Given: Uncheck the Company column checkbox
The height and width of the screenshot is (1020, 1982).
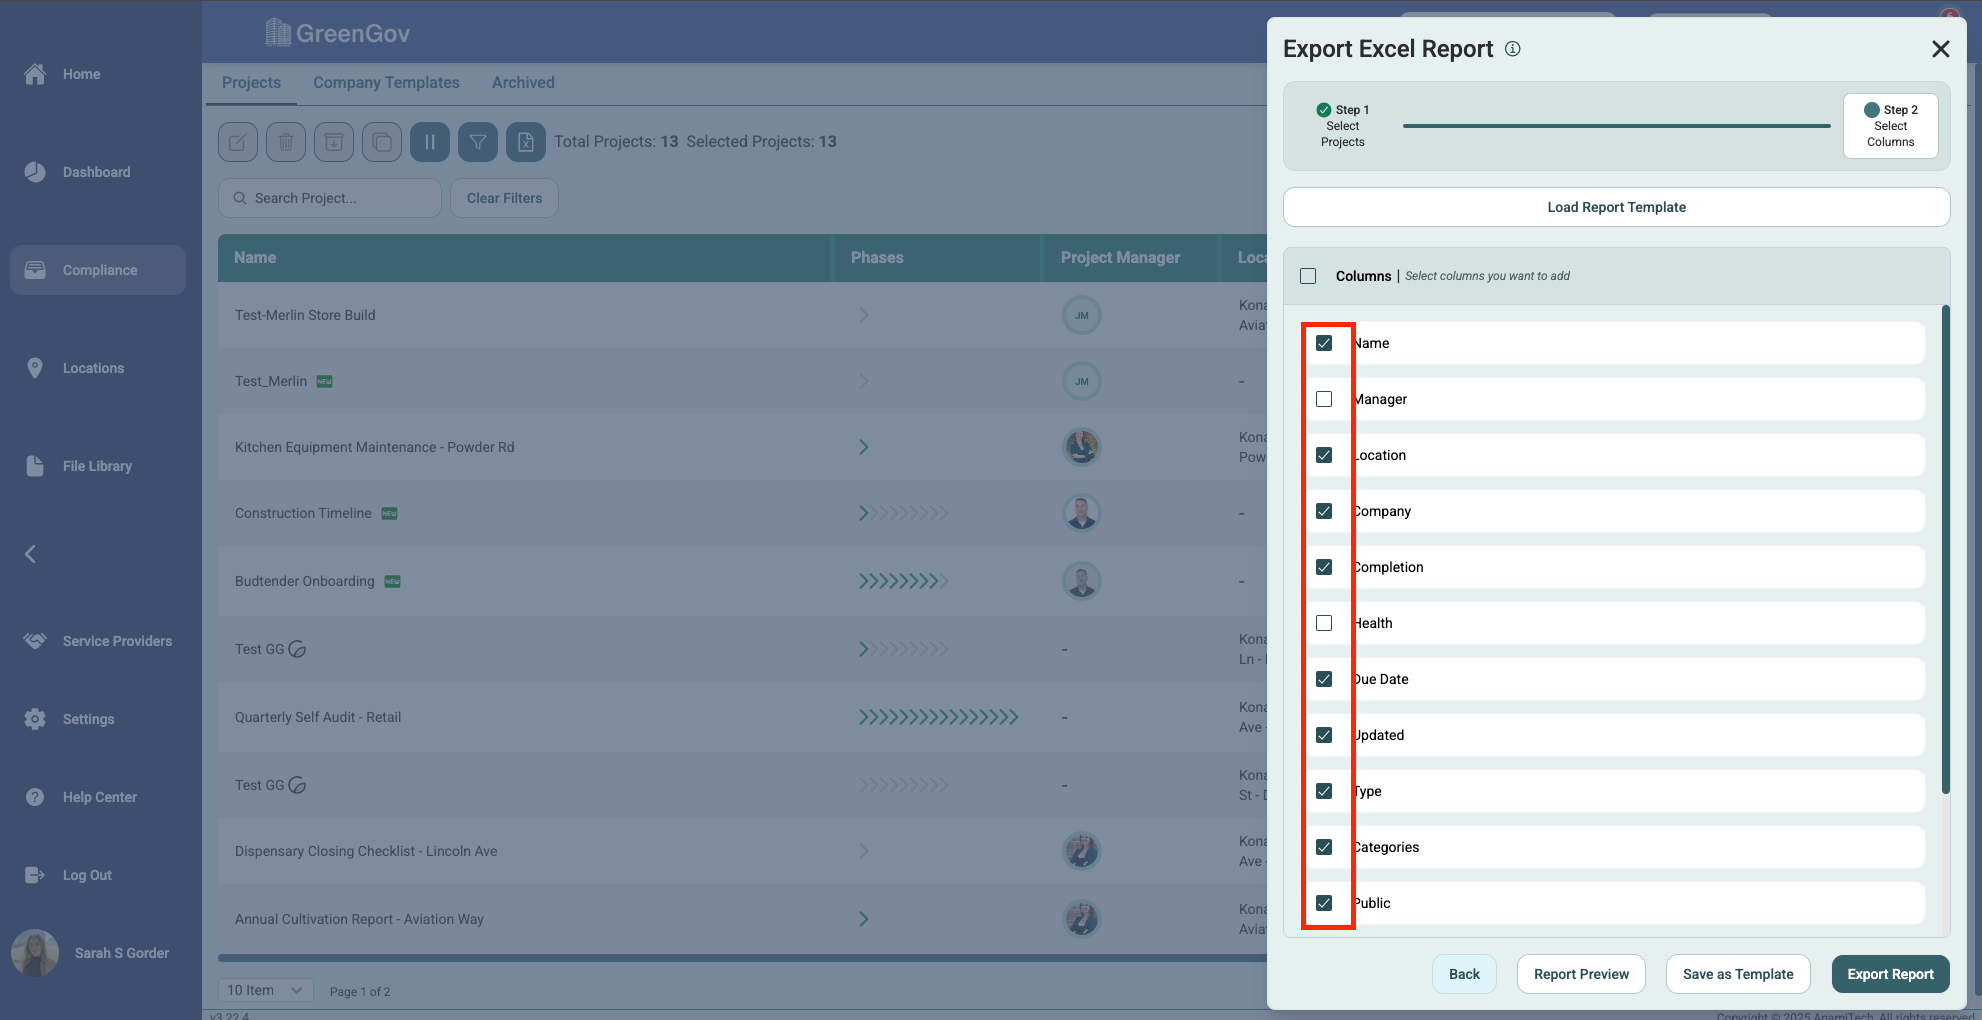Looking at the screenshot, I should click(1324, 511).
